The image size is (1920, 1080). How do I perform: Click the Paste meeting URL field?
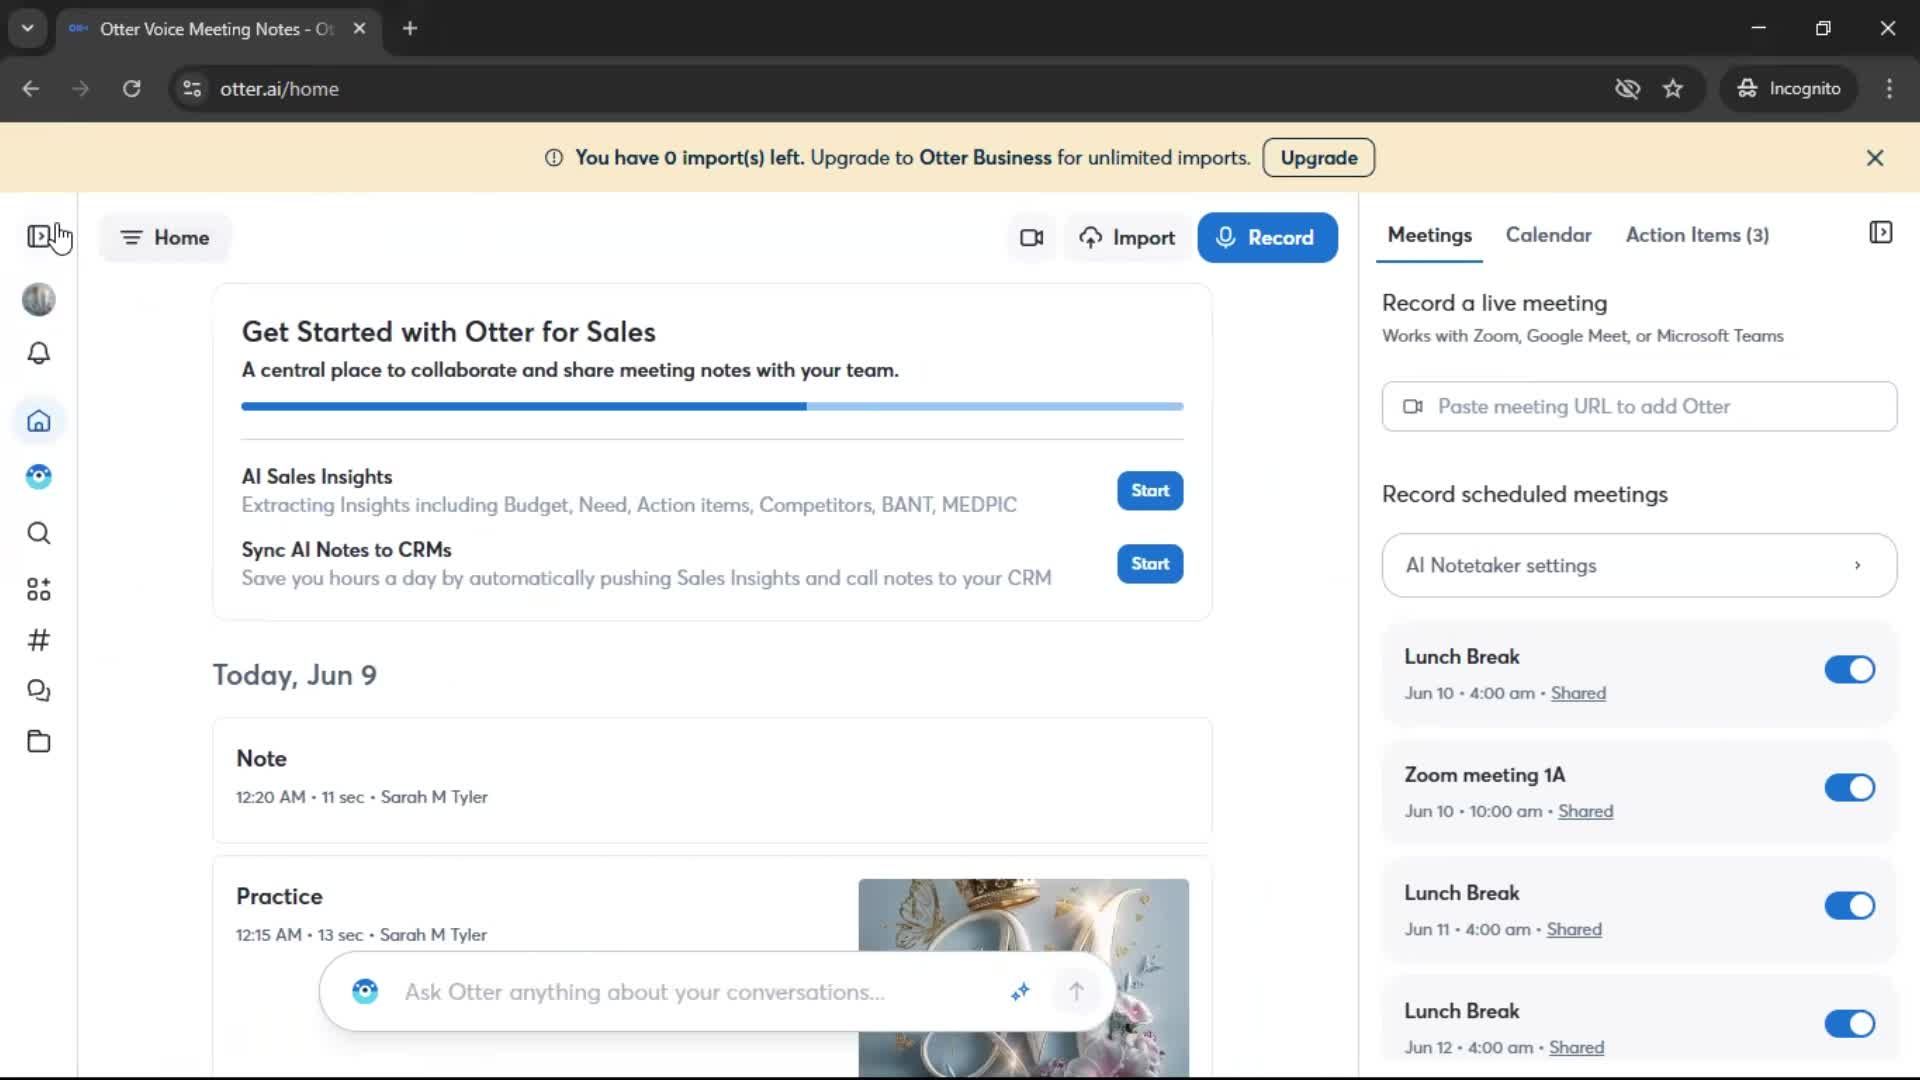point(1639,407)
